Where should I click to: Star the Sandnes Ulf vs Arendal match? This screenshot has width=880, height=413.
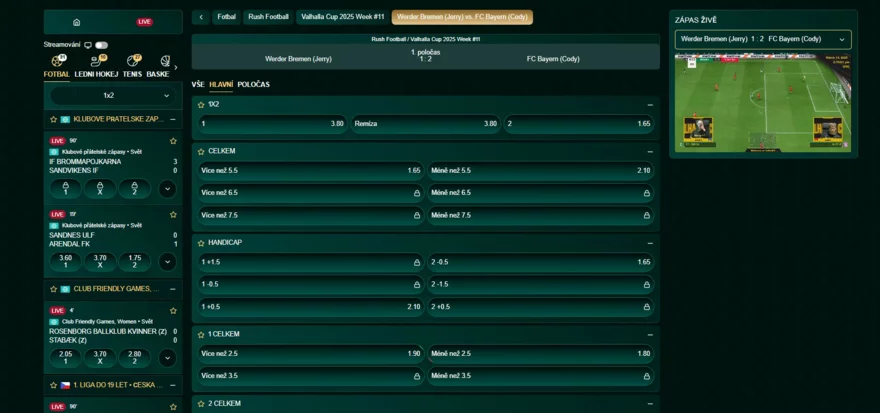173,214
